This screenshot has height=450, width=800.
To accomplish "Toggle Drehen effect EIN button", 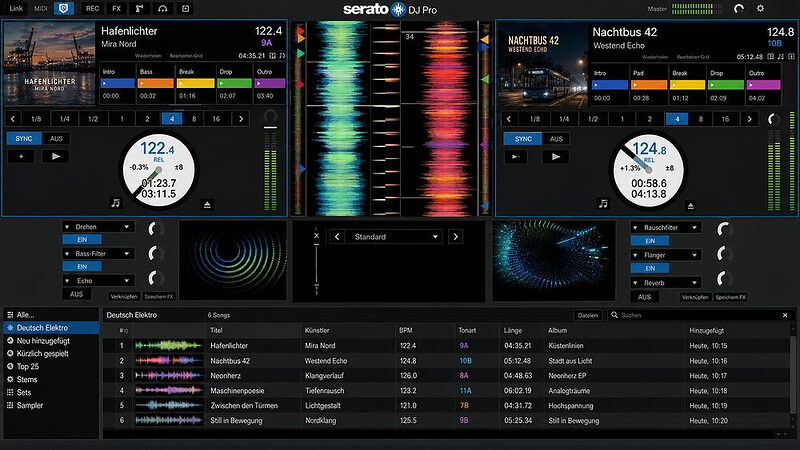I will click(x=82, y=239).
